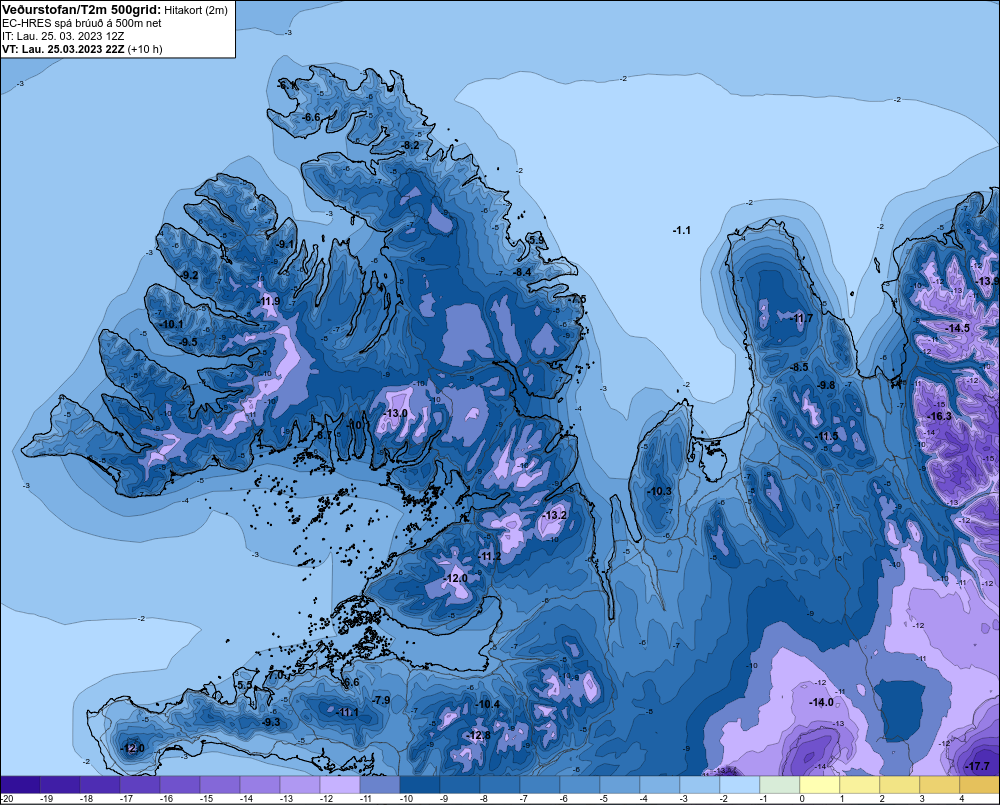This screenshot has width=1000, height=805.
Task: Click the -11.9 temperature label
Action: [268, 301]
